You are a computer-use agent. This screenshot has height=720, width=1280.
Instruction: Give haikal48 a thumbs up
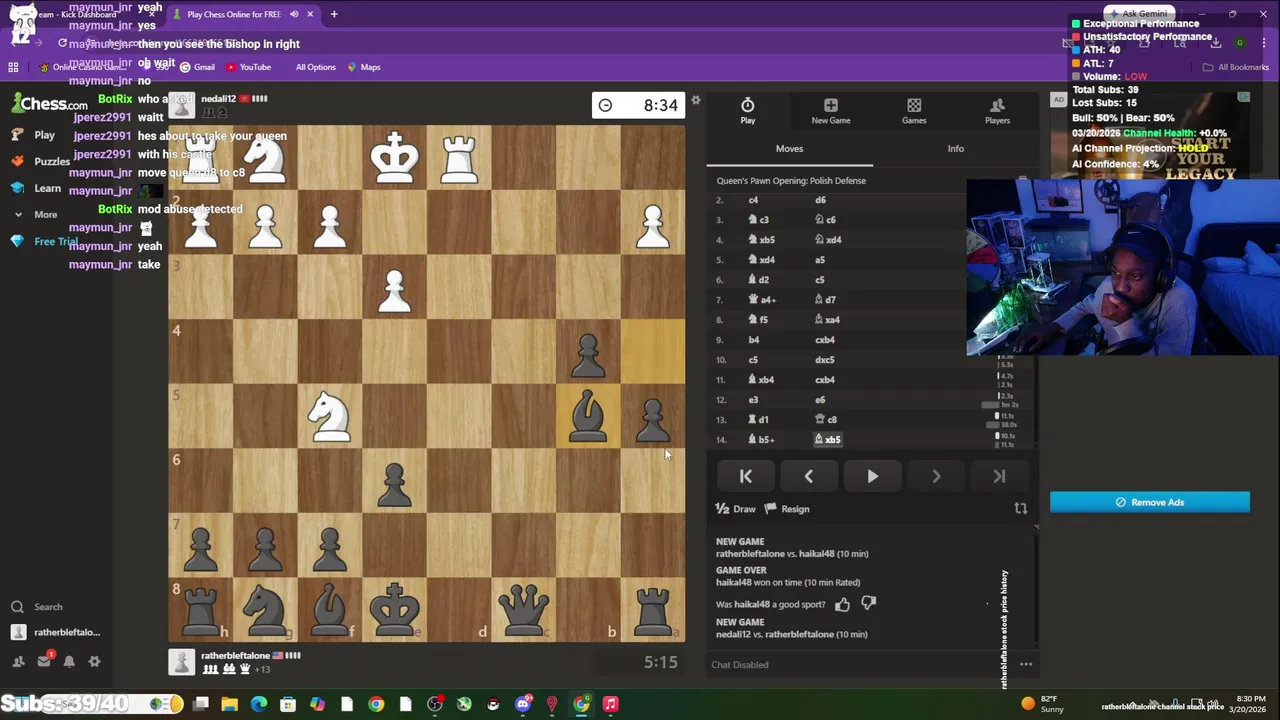(x=842, y=604)
